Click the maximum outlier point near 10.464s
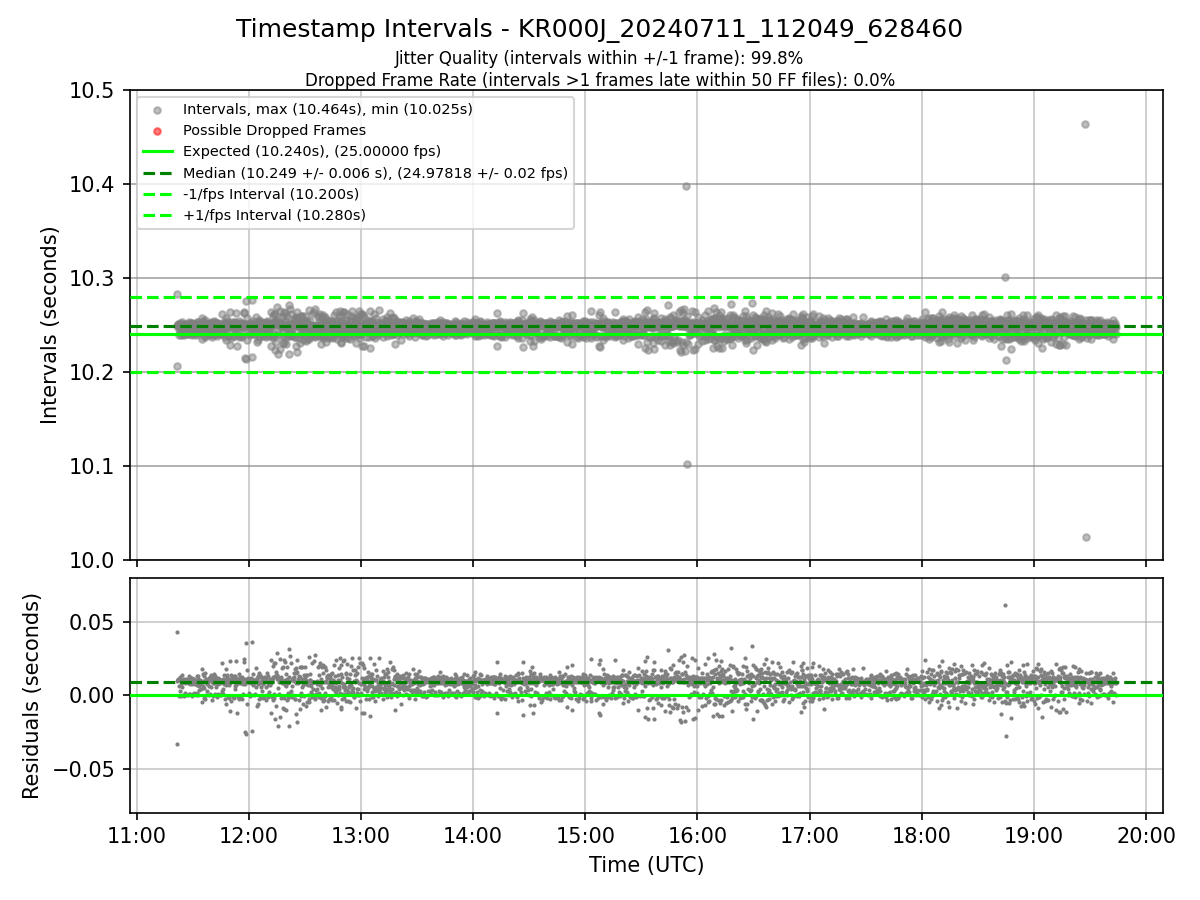Screen dimensions: 1200x900 coord(1085,124)
